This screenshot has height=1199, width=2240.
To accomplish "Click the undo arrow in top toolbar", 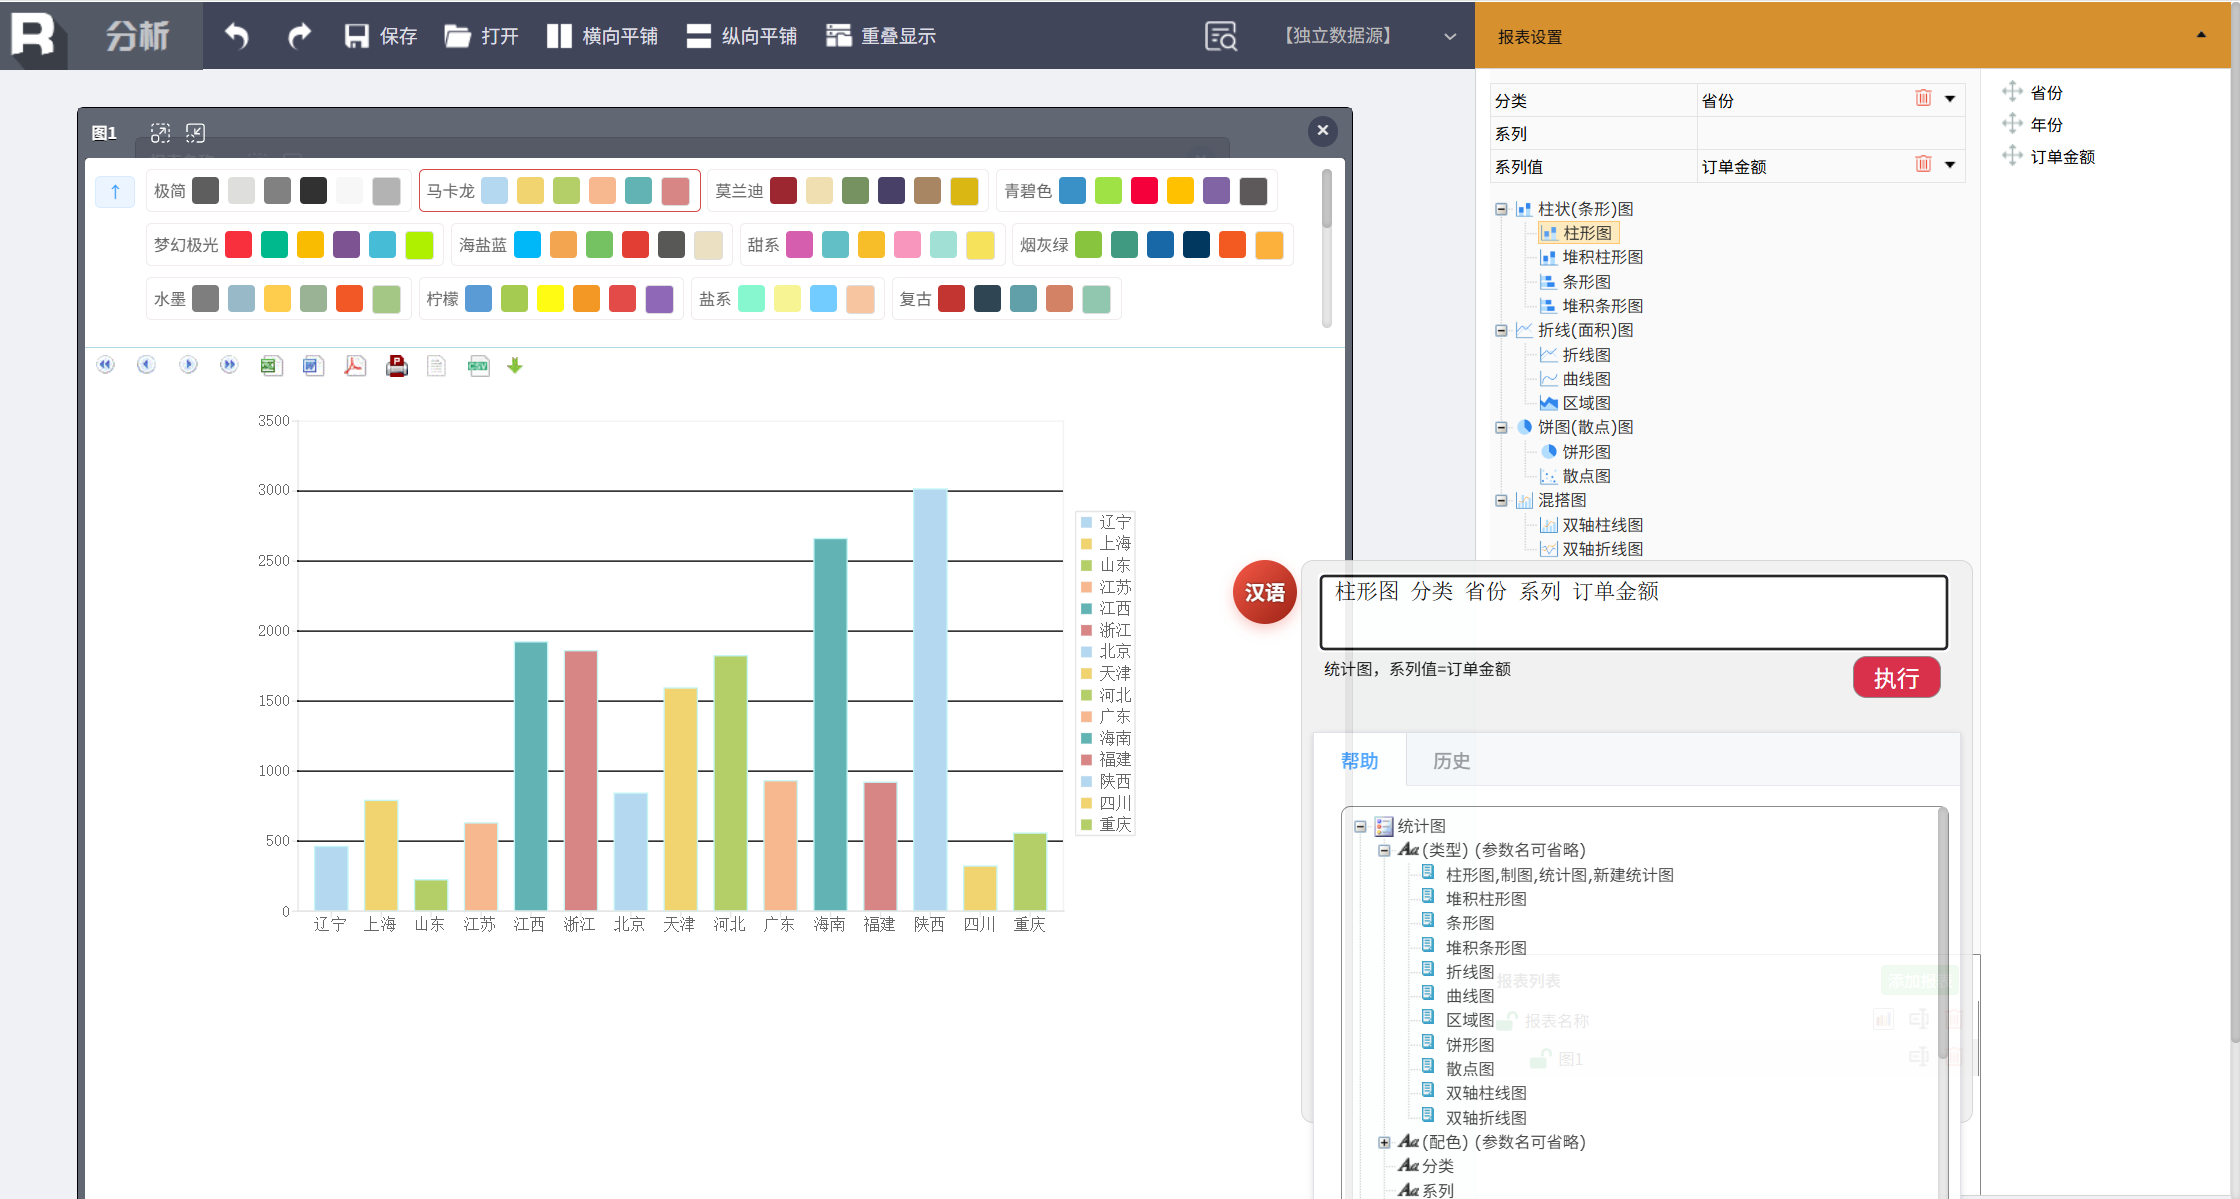I will (x=237, y=36).
